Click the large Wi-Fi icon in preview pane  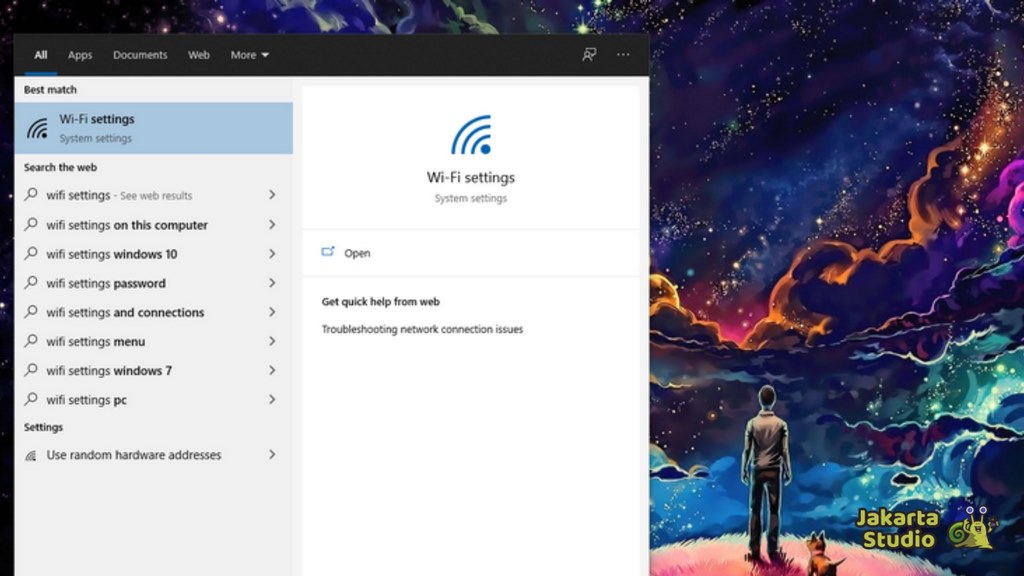click(x=471, y=135)
